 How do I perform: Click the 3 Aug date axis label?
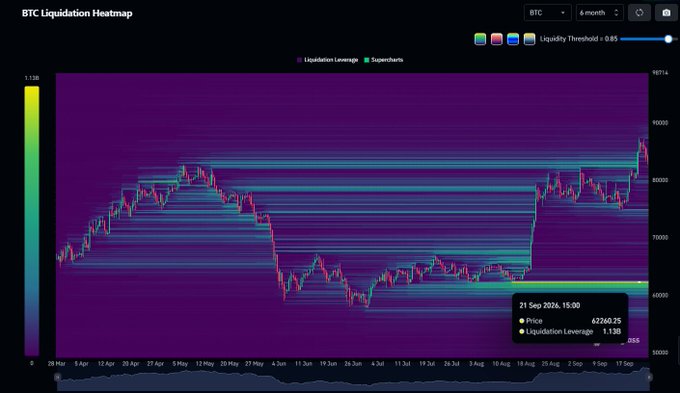[476, 364]
